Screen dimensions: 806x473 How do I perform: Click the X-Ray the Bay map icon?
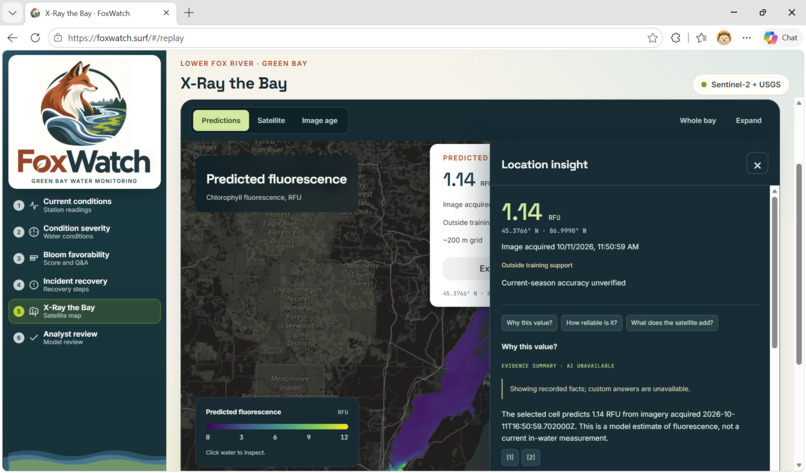click(34, 311)
